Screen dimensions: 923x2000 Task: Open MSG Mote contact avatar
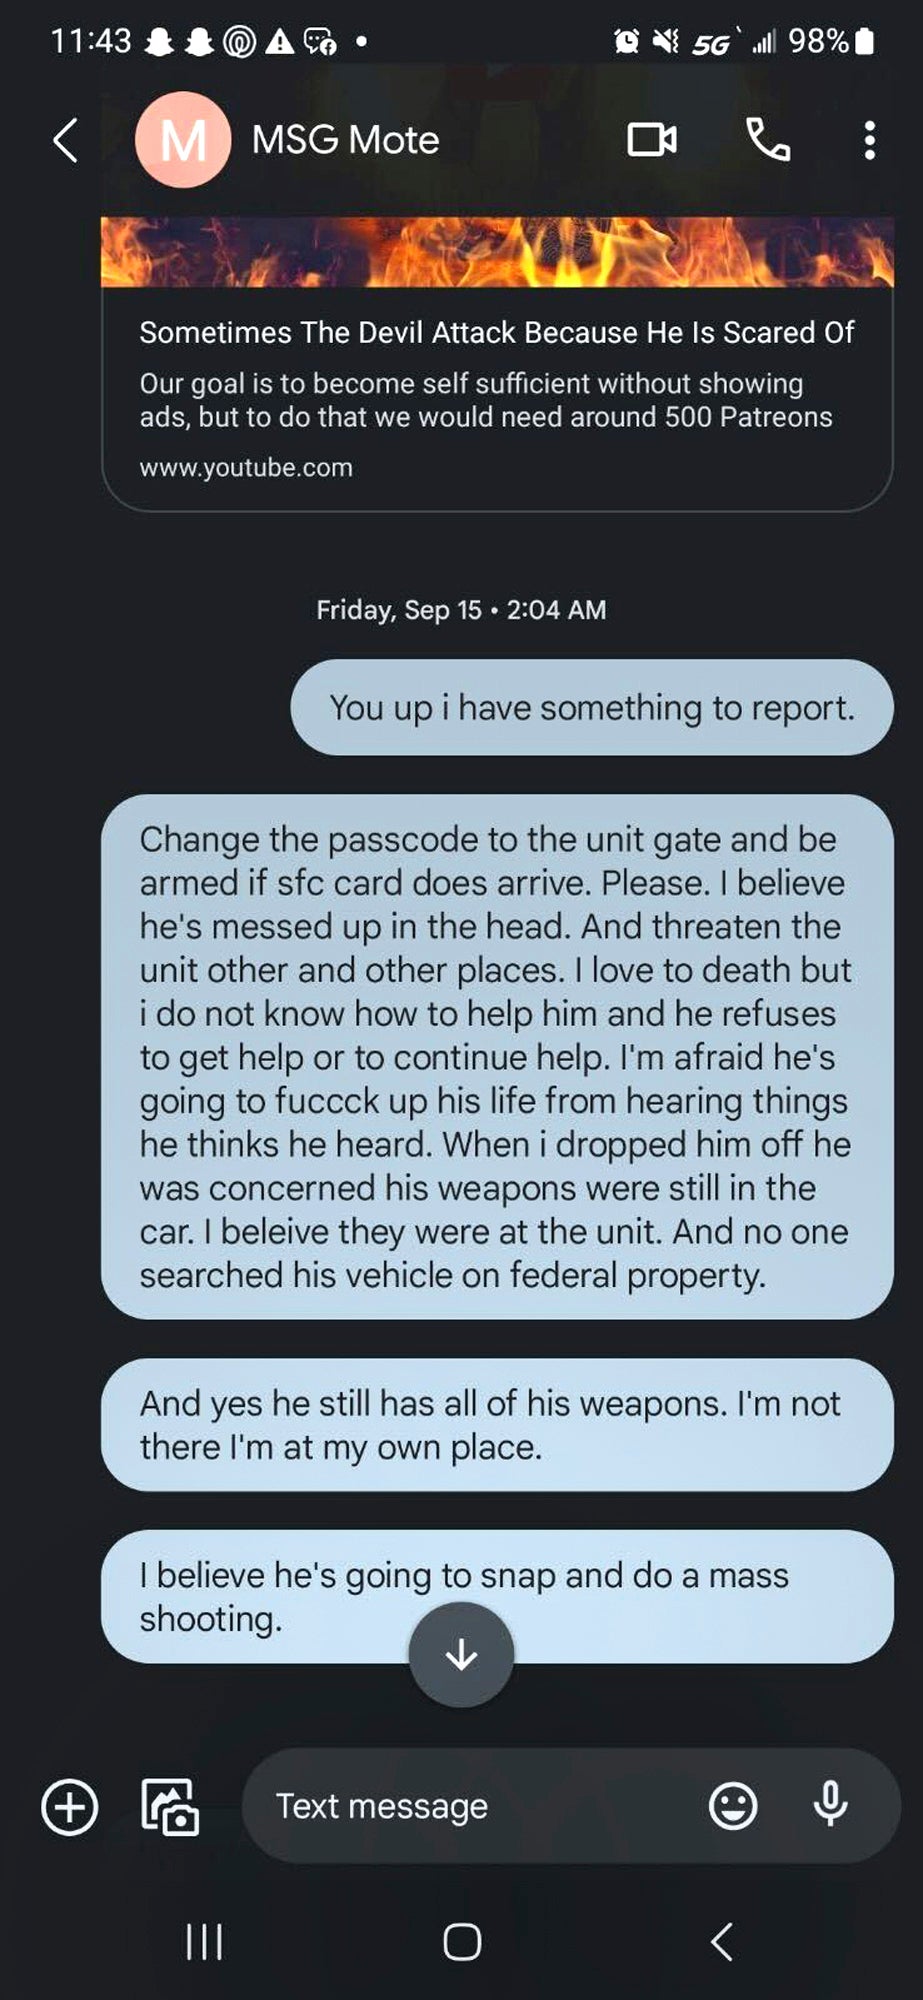click(183, 140)
